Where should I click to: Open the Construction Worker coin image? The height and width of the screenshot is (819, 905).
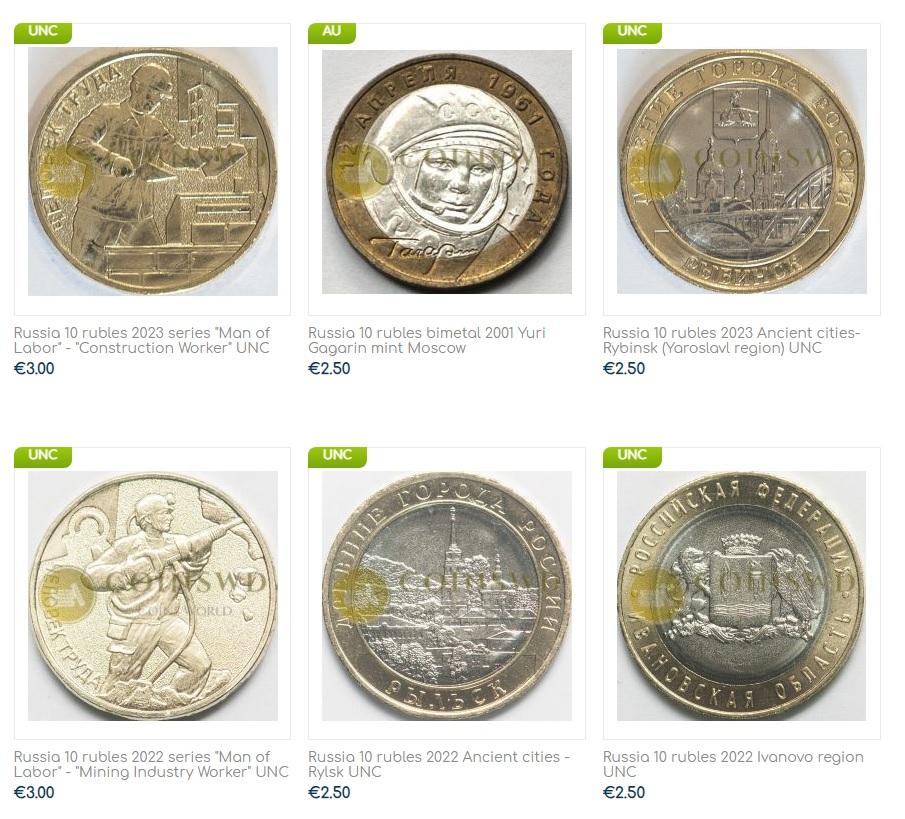153,171
